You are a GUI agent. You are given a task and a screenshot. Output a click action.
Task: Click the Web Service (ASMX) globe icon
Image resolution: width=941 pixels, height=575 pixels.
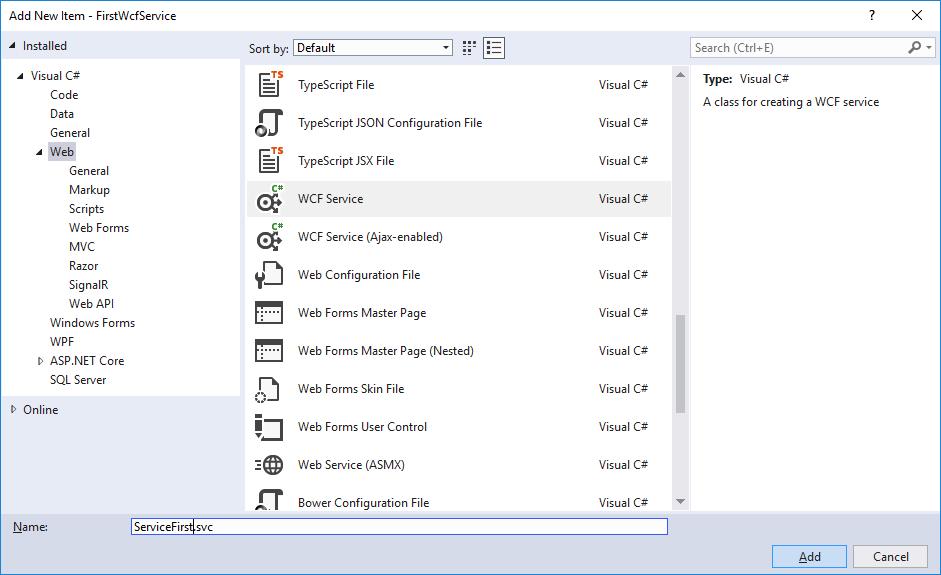click(269, 465)
